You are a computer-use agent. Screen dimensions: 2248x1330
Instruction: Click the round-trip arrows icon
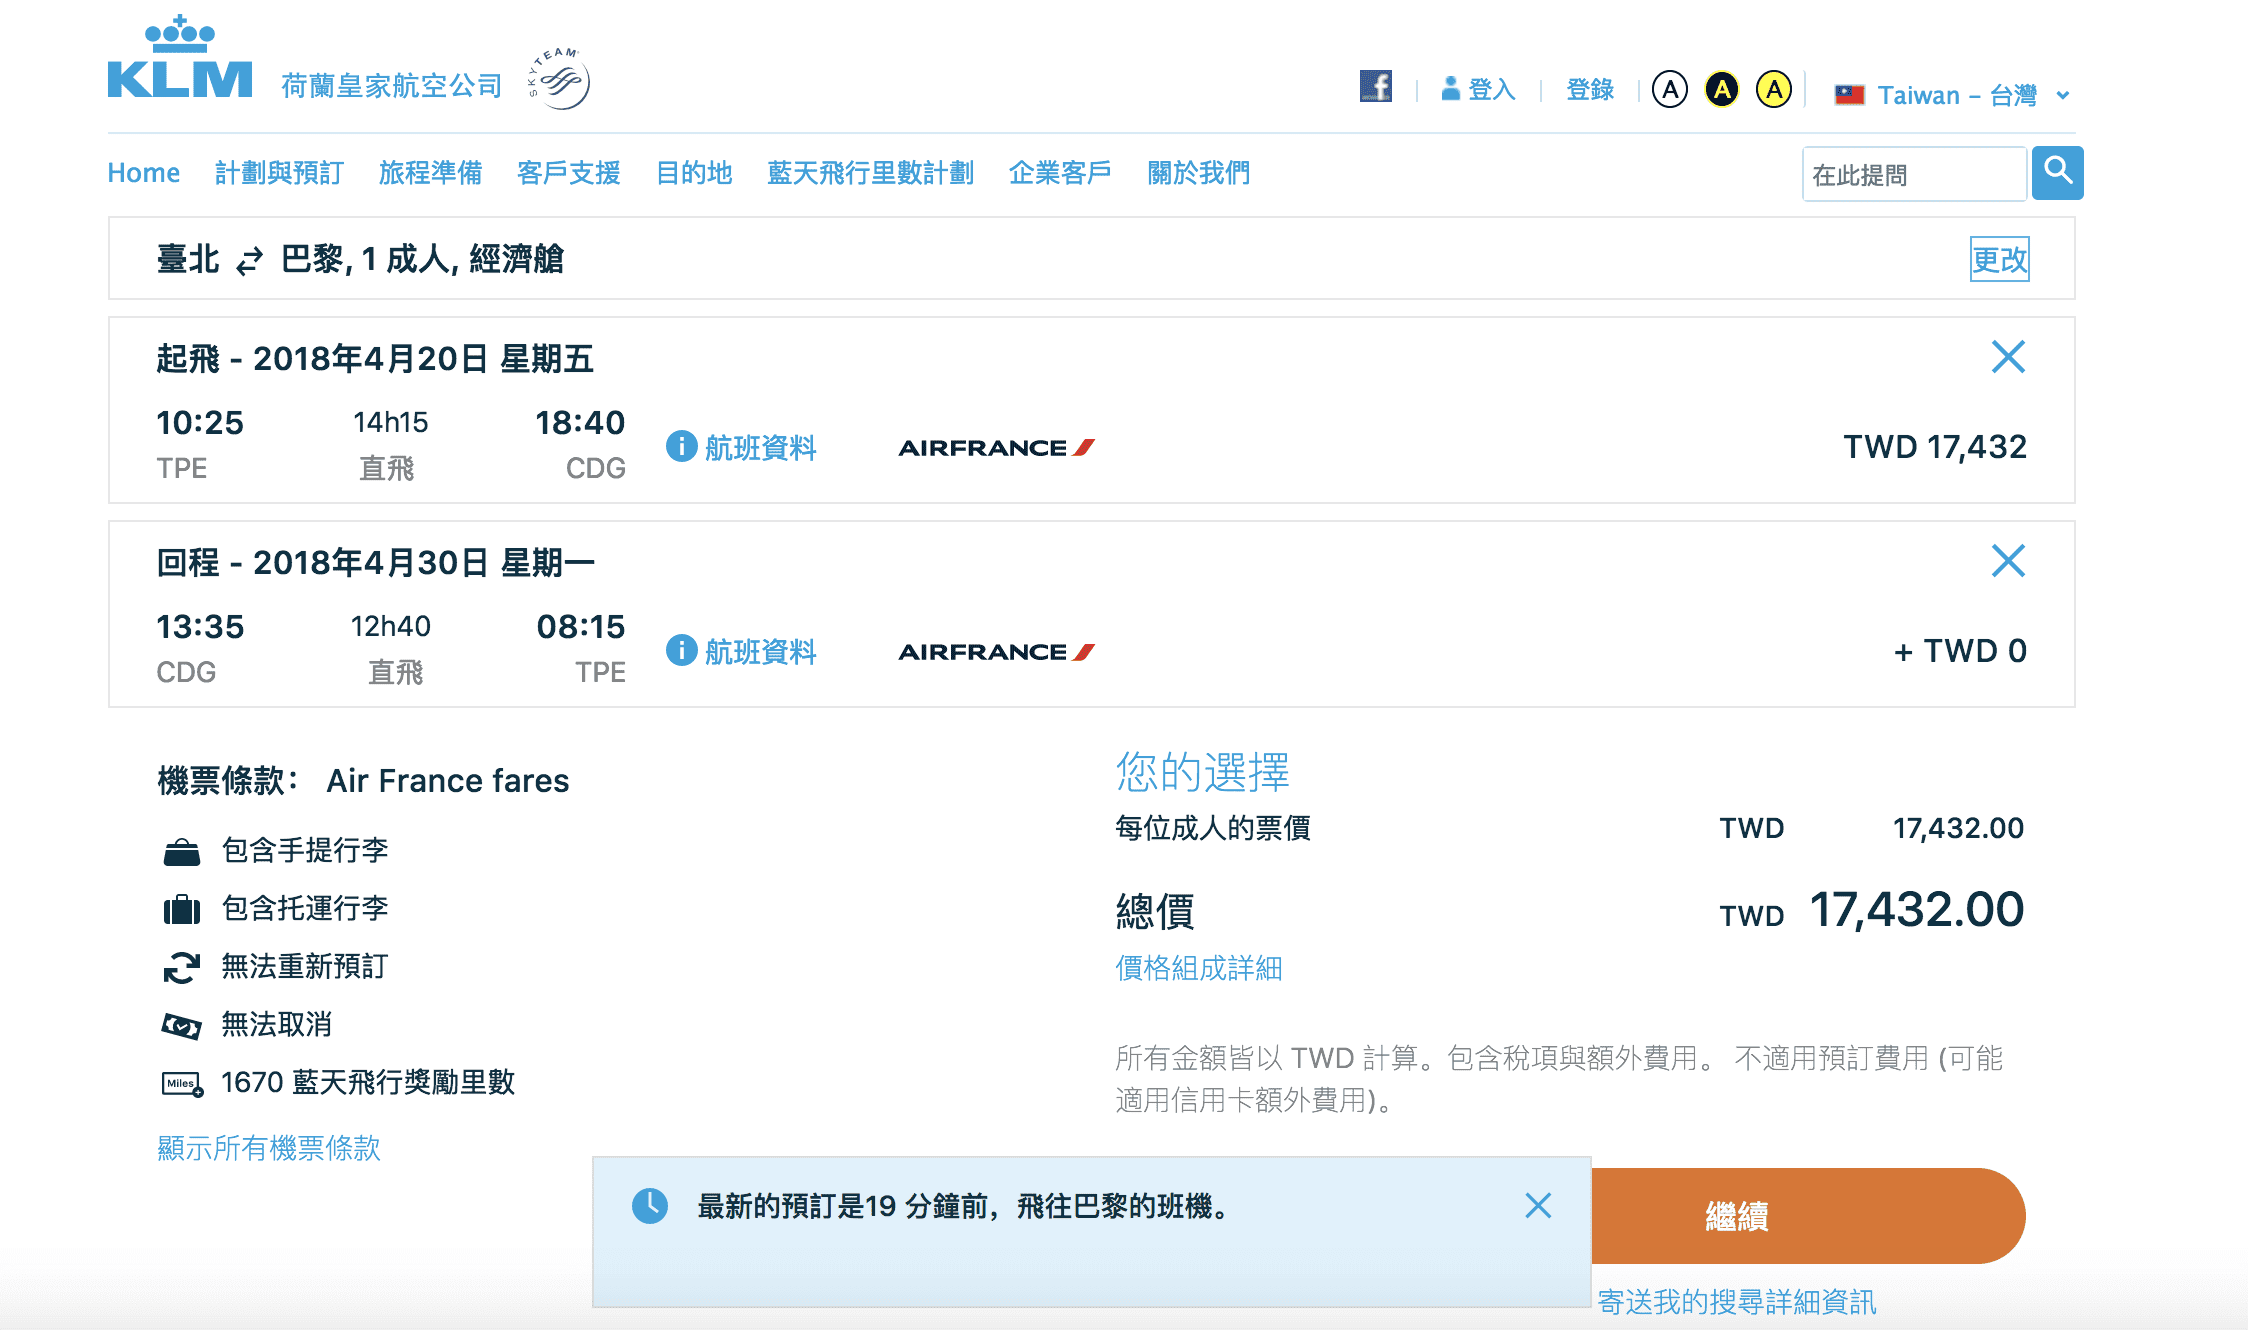tap(249, 260)
